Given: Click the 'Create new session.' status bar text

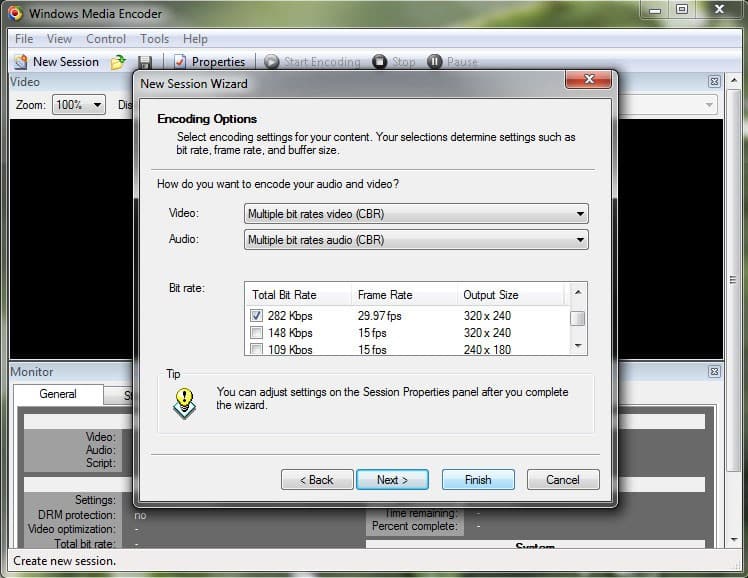Looking at the screenshot, I should click(x=64, y=561).
